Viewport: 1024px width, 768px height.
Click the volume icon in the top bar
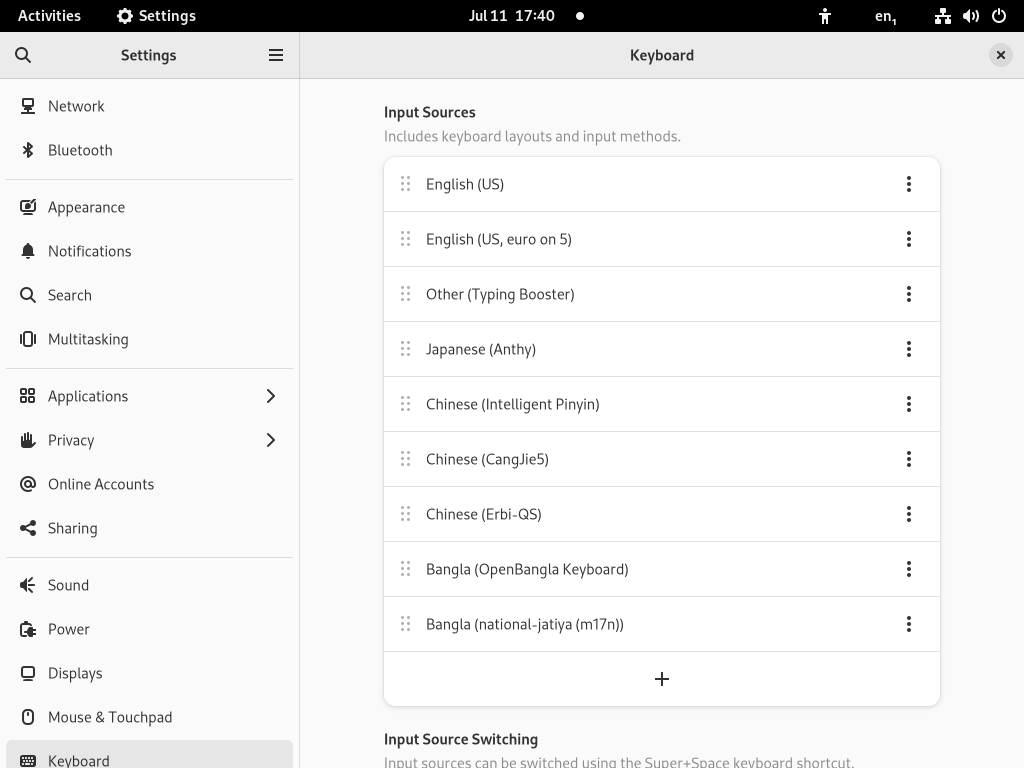[969, 15]
